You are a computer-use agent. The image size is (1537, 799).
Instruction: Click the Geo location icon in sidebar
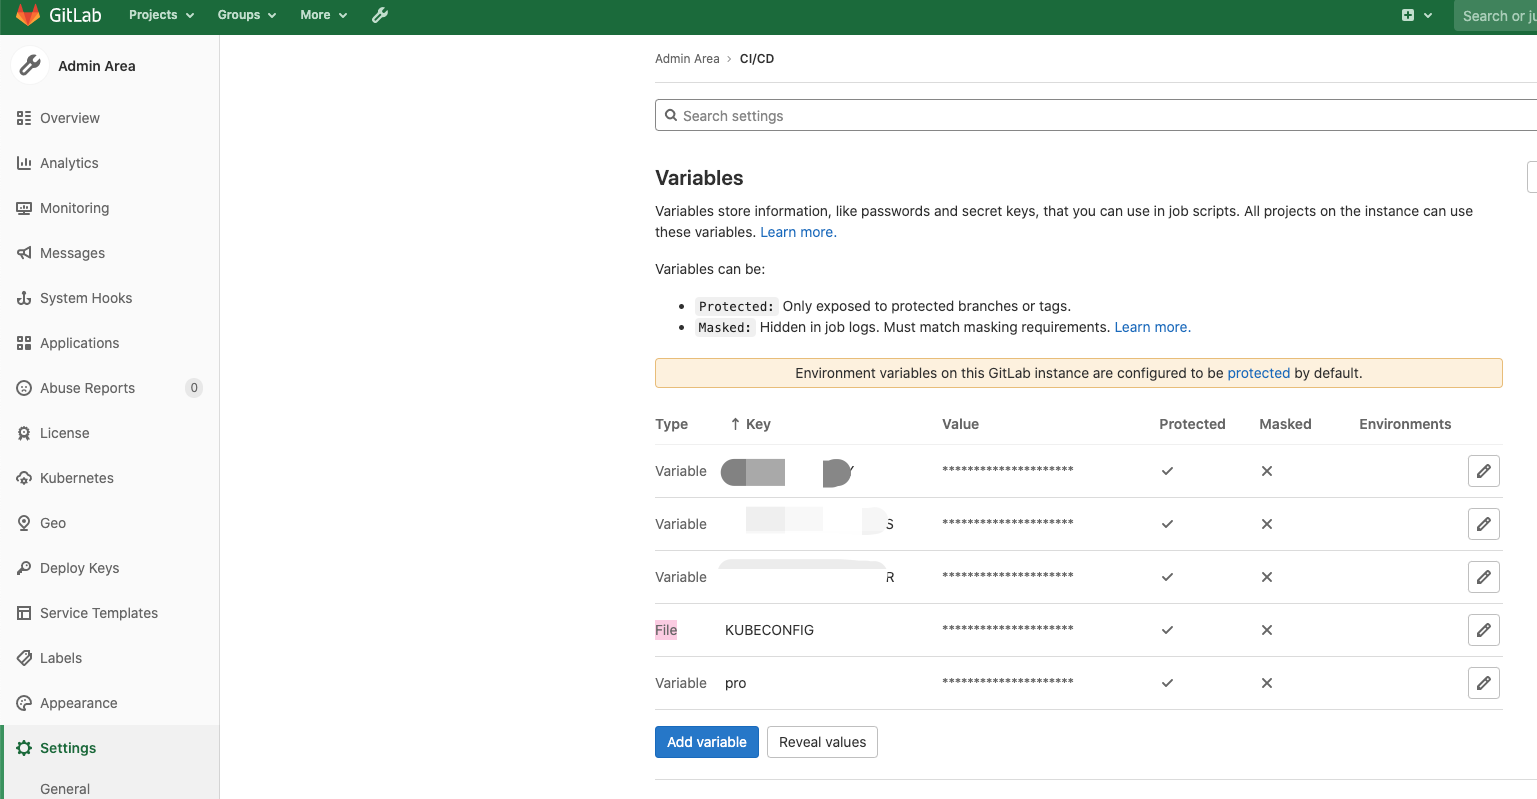(x=24, y=523)
